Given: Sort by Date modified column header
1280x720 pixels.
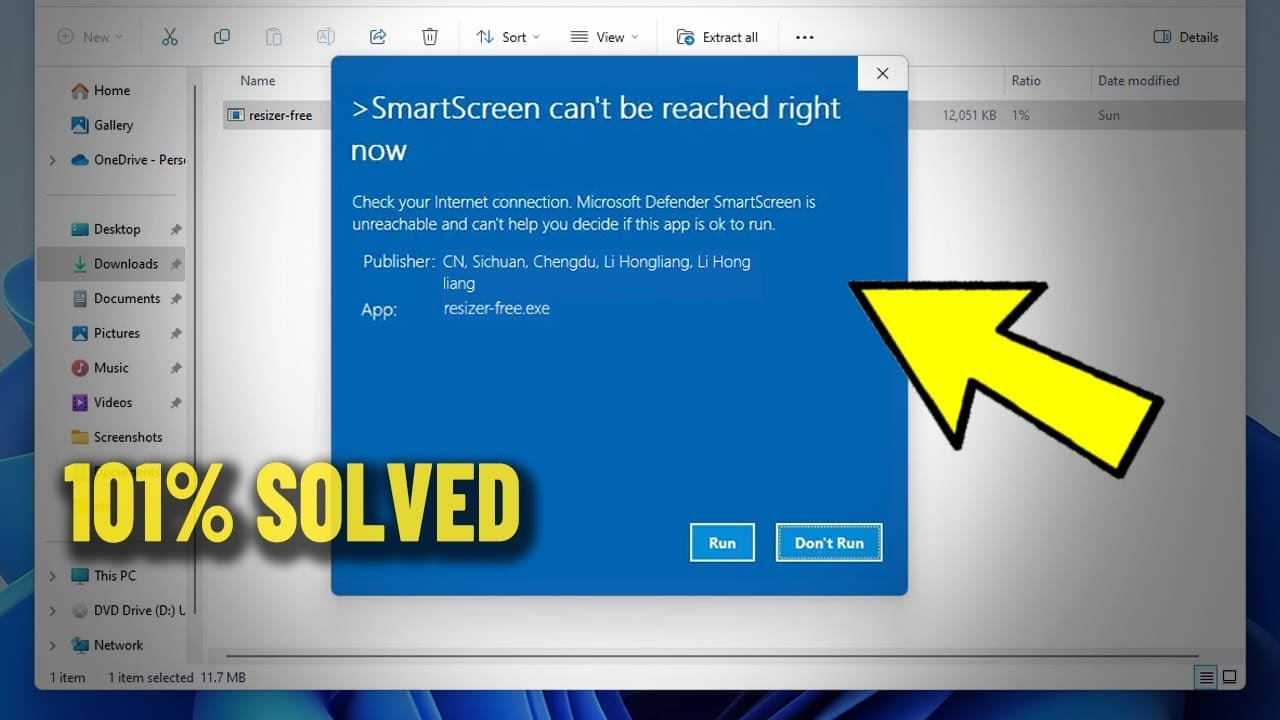Looking at the screenshot, I should click(x=1138, y=81).
